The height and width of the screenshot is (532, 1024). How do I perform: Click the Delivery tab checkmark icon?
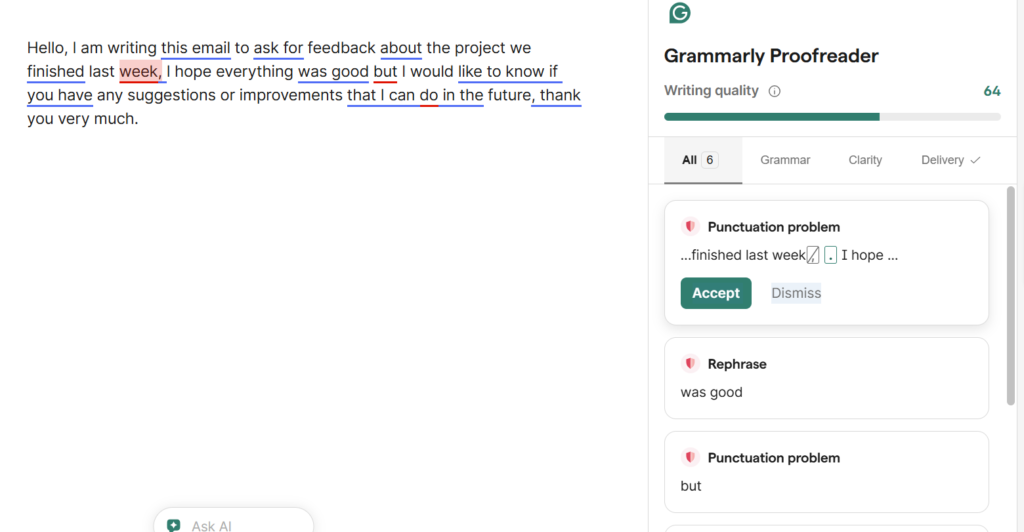(x=975, y=160)
